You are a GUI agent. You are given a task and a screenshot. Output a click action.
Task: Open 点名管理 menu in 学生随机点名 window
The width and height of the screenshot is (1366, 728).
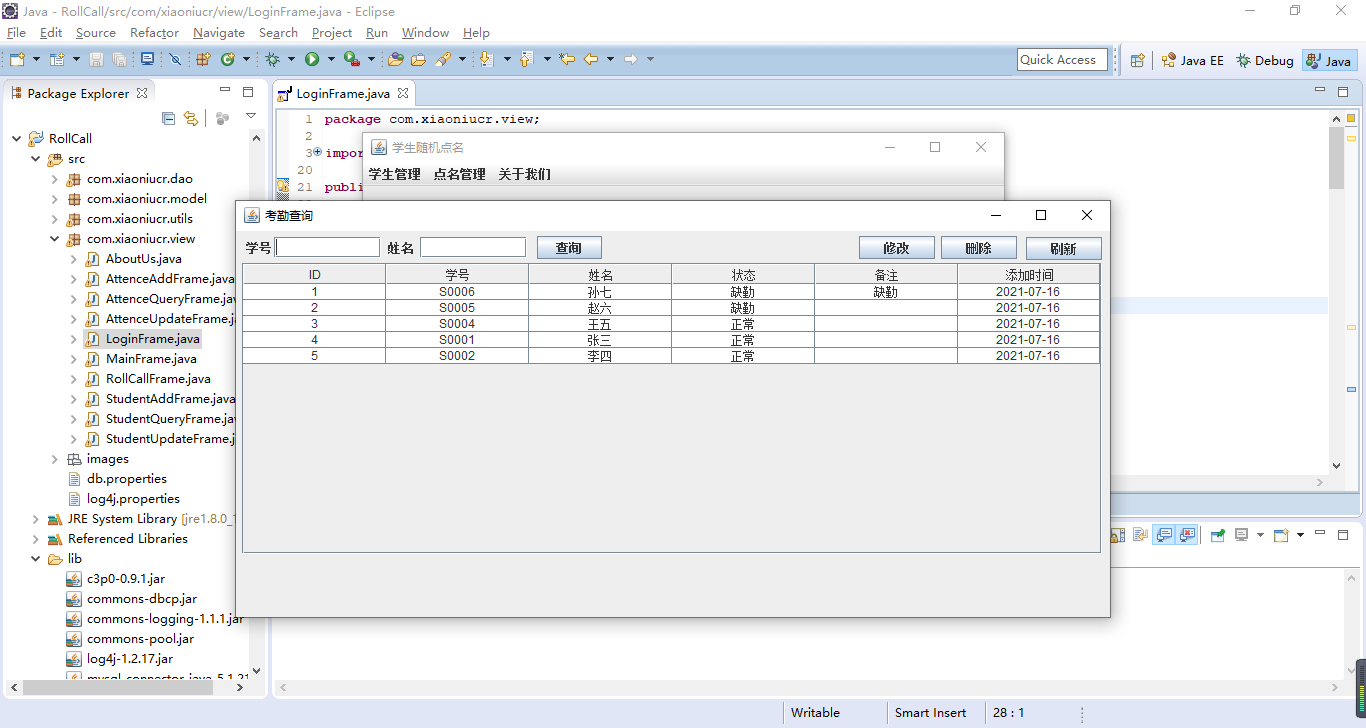[459, 174]
